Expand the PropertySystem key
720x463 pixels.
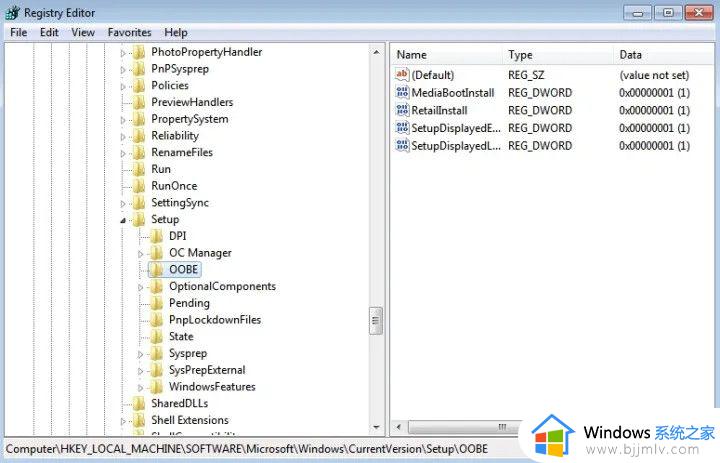coord(123,120)
